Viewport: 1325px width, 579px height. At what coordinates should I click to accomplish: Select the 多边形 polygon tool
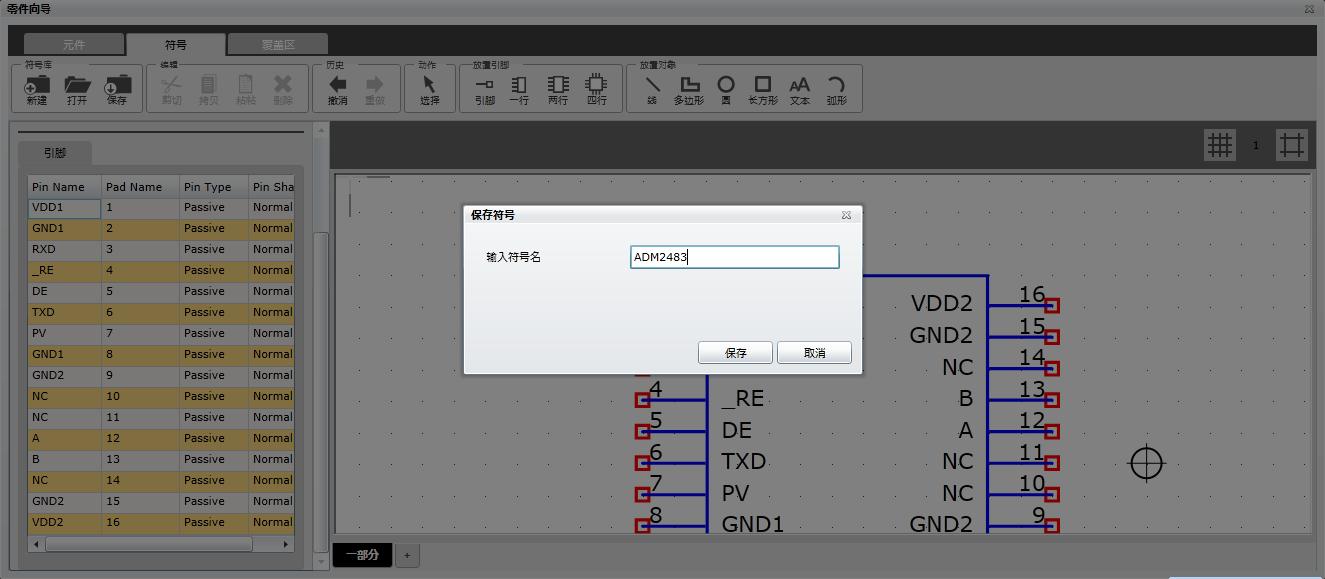(689, 89)
